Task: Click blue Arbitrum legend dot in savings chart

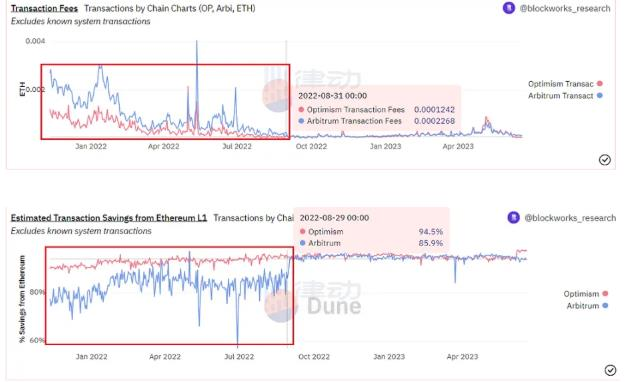Action: point(605,306)
